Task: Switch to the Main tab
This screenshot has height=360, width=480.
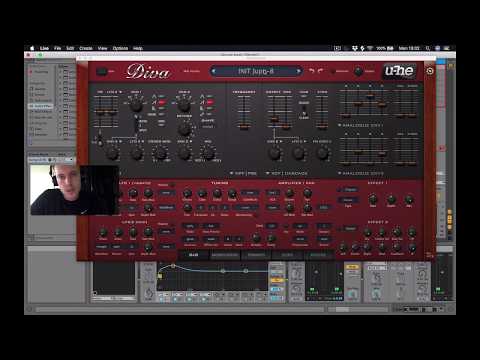Action: (193, 255)
